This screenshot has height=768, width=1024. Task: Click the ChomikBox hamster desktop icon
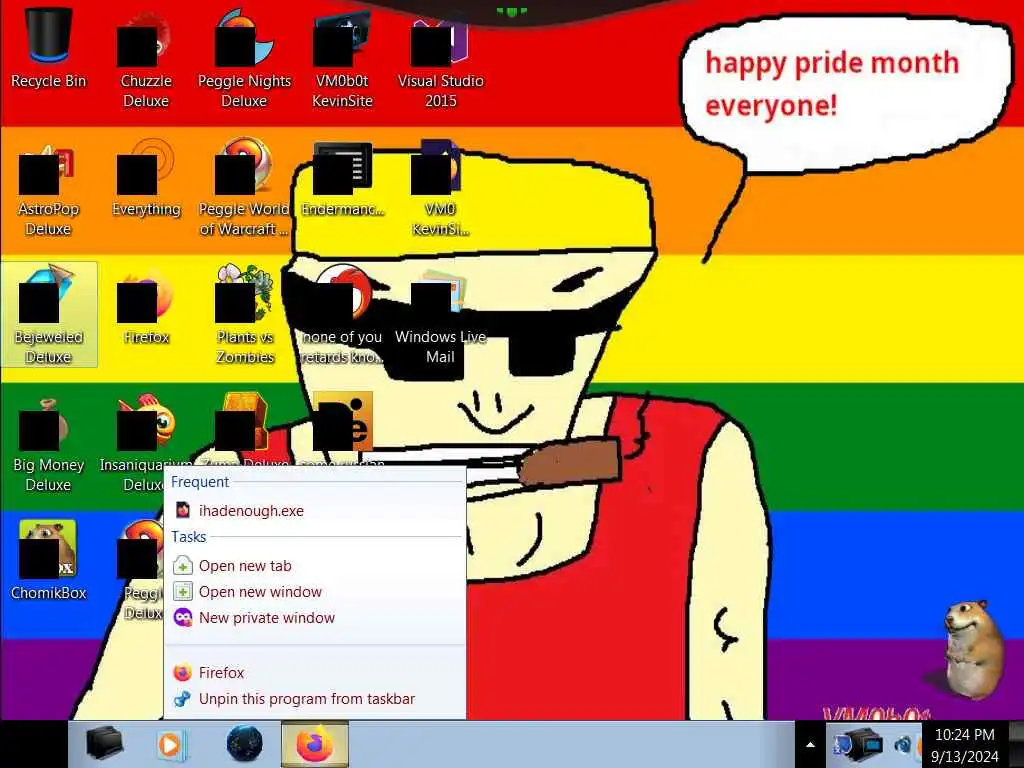click(x=48, y=560)
